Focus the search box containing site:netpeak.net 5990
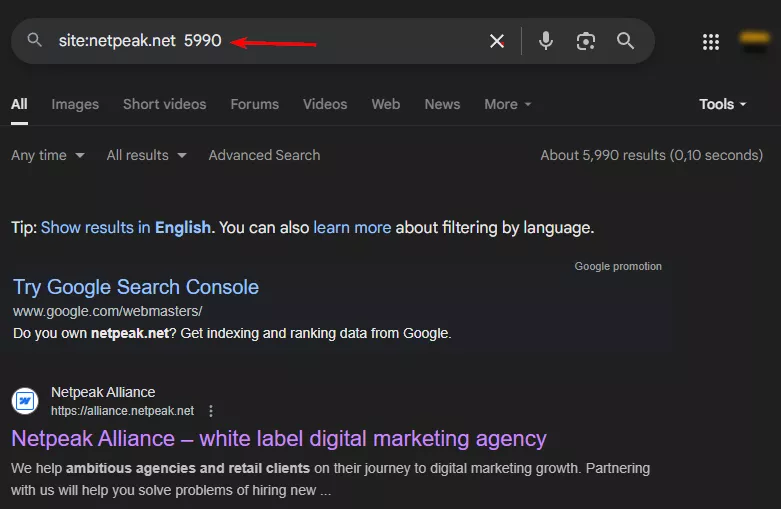Image resolution: width=781 pixels, height=509 pixels. pyautogui.click(x=333, y=41)
